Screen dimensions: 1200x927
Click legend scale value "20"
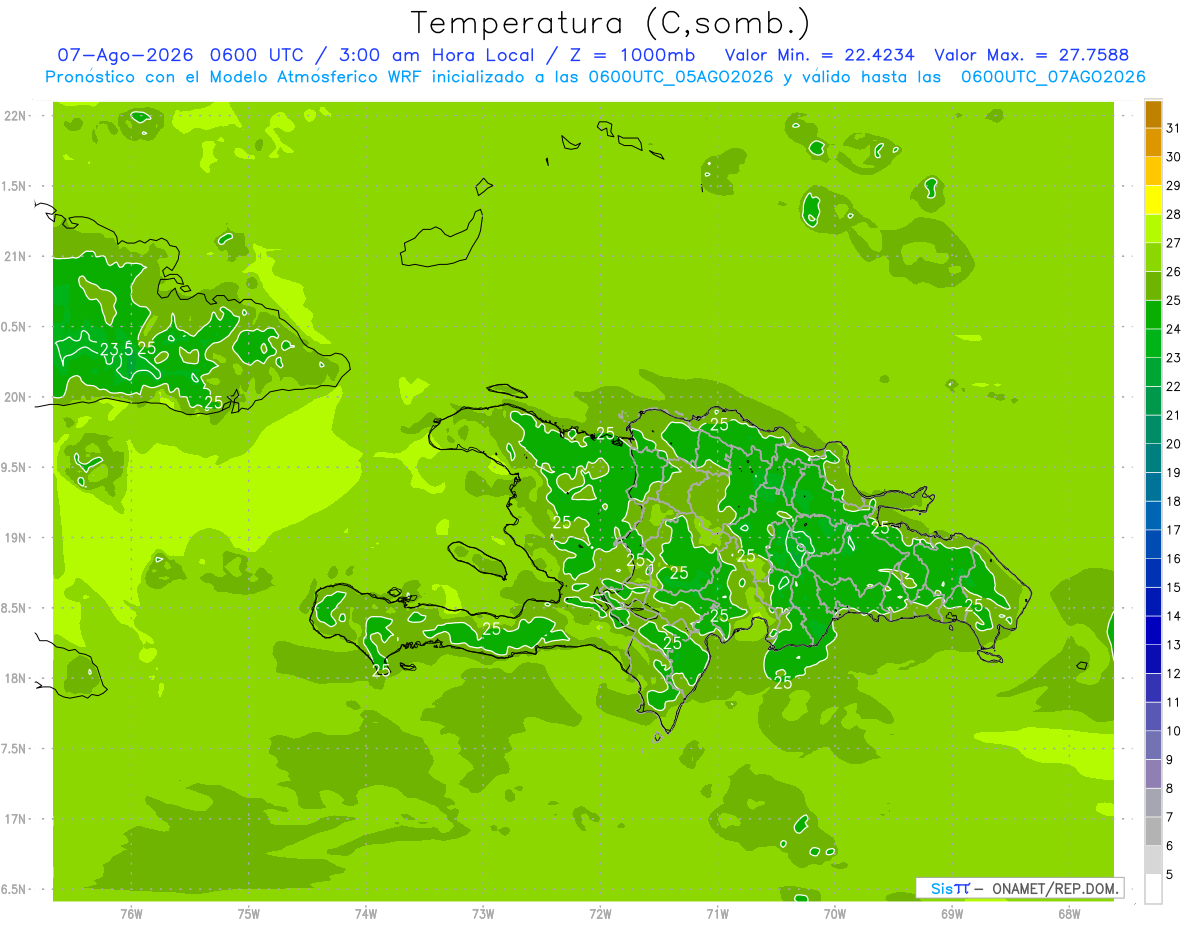[1174, 444]
